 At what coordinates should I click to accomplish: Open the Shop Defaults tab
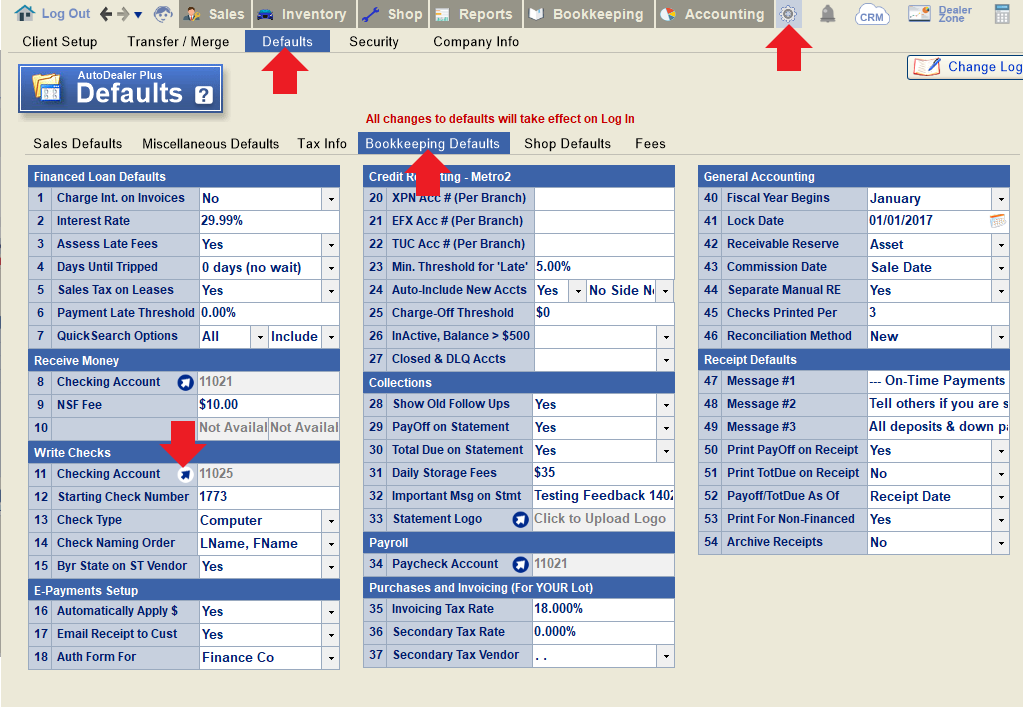568,143
